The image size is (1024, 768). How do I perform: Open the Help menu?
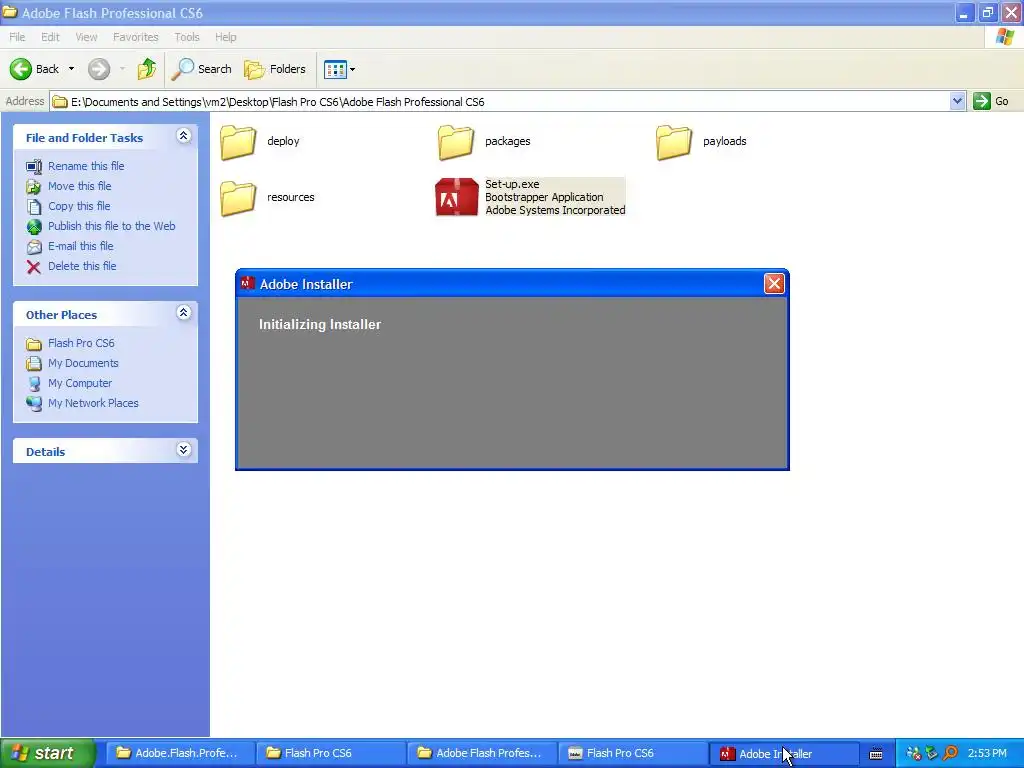[x=226, y=37]
